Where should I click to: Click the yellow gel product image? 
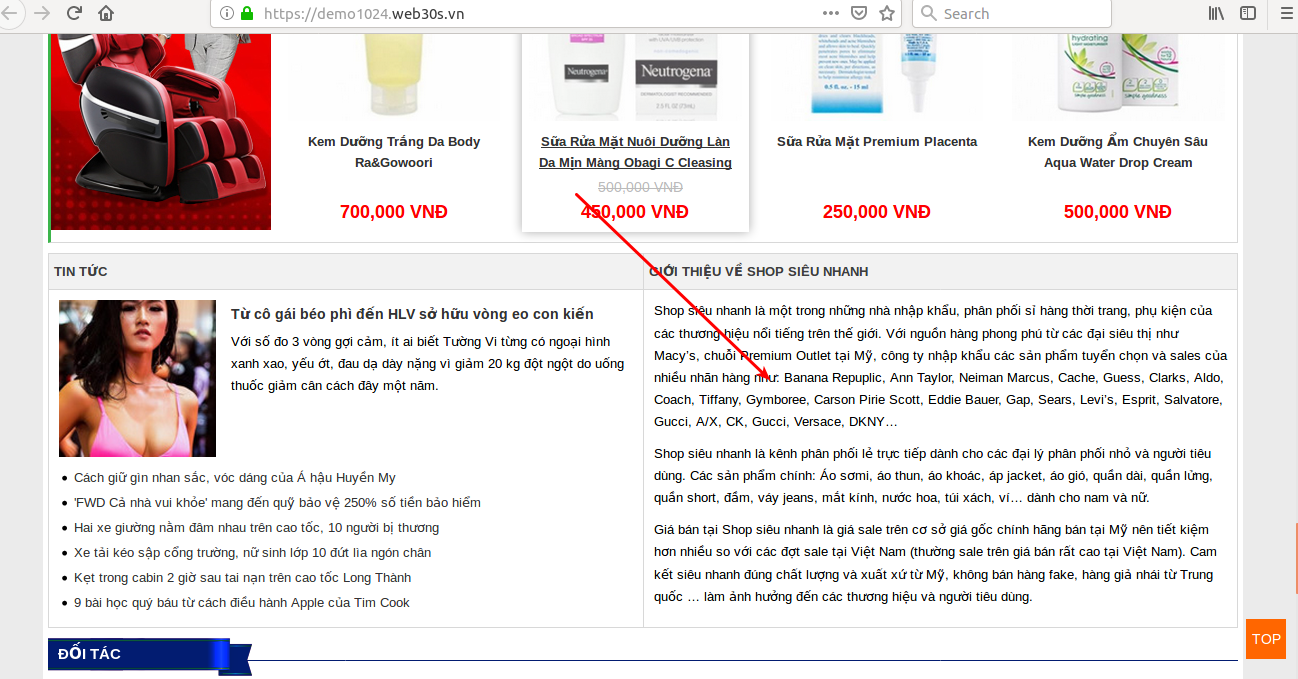pyautogui.click(x=394, y=76)
